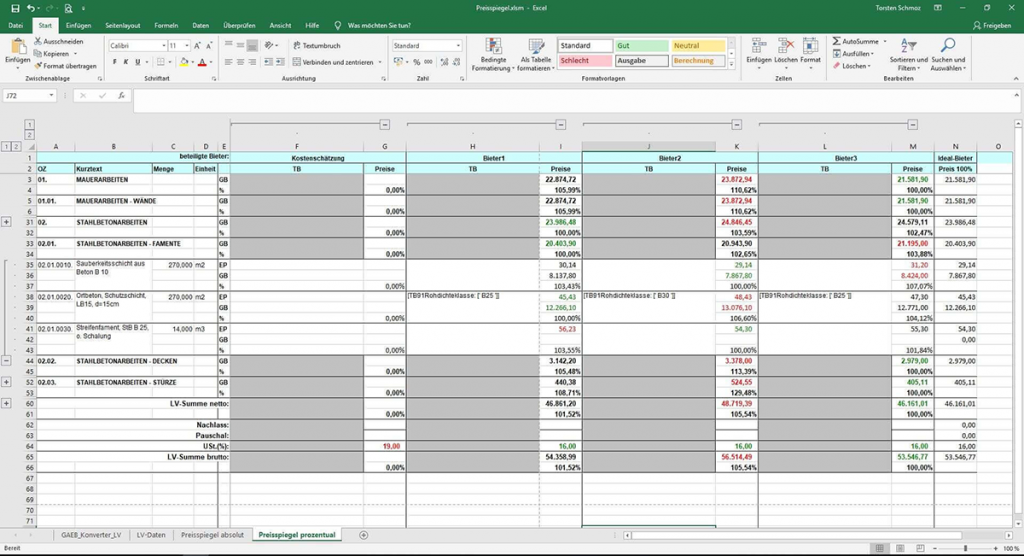1024x556 pixels.
Task: Click the Undo arrow icon
Action: pyautogui.click(x=30, y=8)
